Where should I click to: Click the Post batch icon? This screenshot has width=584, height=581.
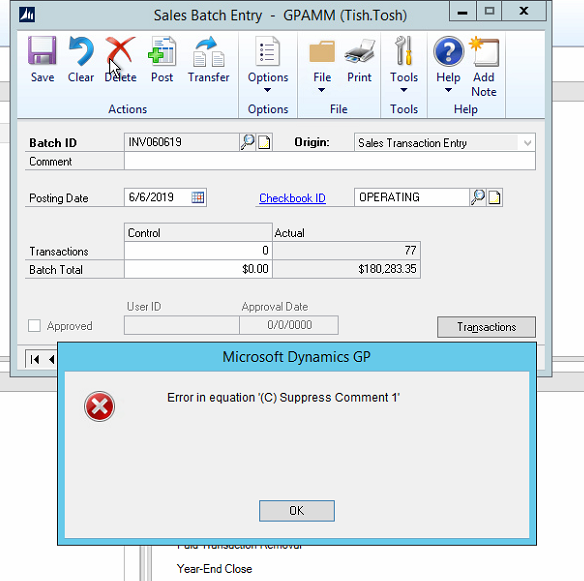coord(162,51)
